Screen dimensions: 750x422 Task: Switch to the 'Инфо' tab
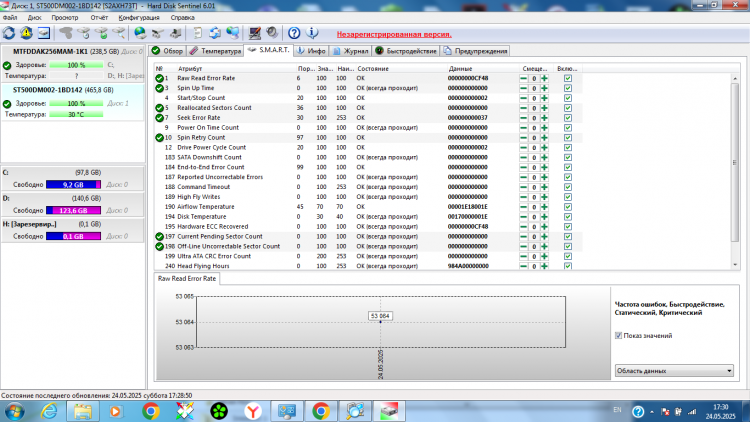(311, 51)
